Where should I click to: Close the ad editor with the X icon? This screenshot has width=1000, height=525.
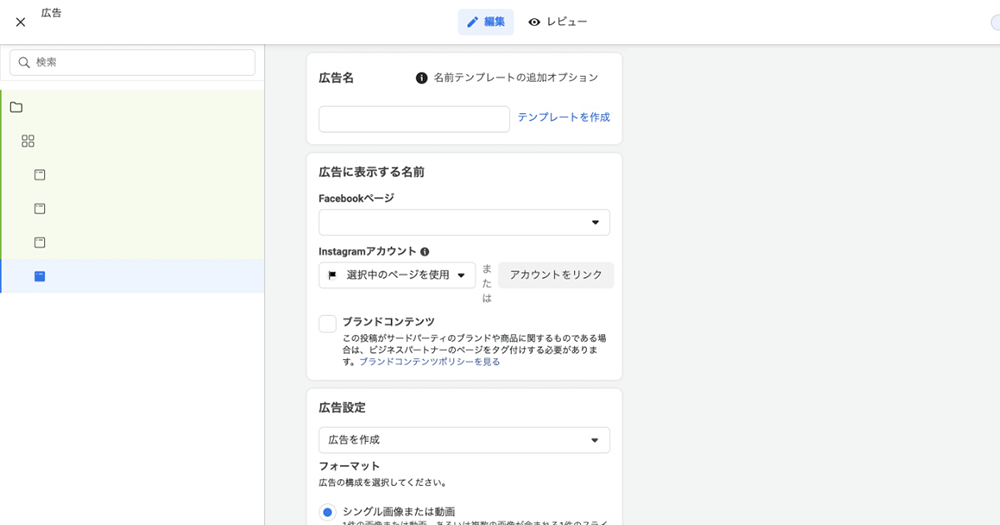tap(20, 22)
